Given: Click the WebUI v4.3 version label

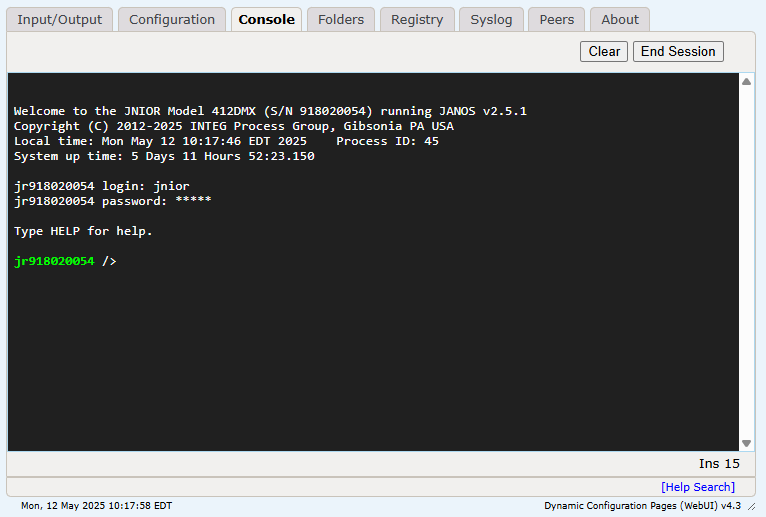Looking at the screenshot, I should pos(642,506).
